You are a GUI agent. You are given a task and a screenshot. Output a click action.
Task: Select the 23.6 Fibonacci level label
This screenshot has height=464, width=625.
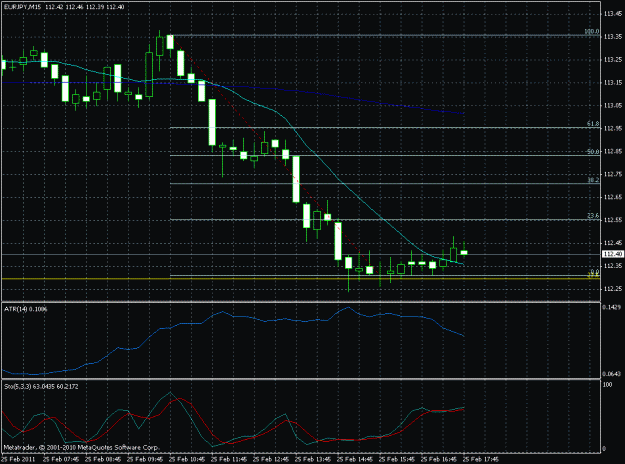click(593, 216)
